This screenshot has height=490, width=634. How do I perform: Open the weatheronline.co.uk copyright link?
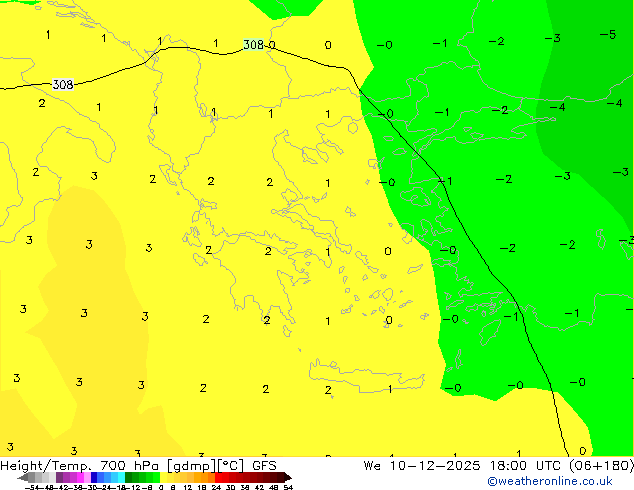click(550, 481)
